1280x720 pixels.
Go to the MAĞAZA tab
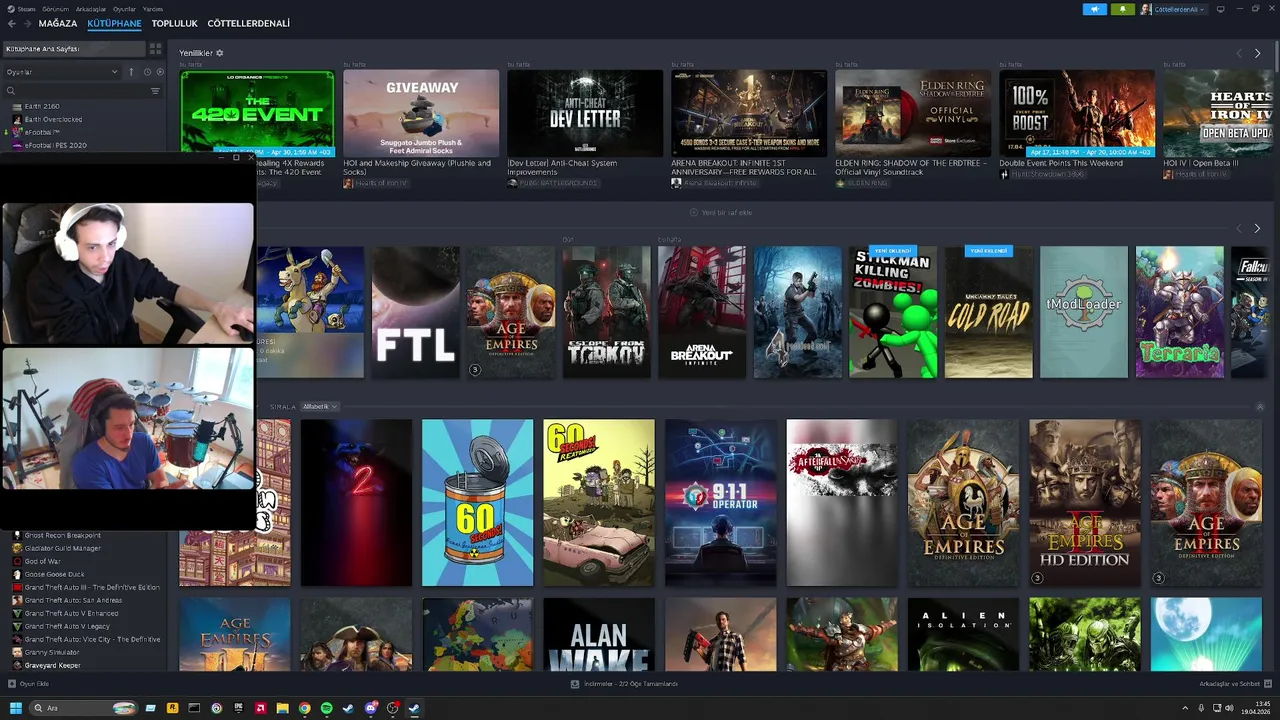click(x=58, y=23)
